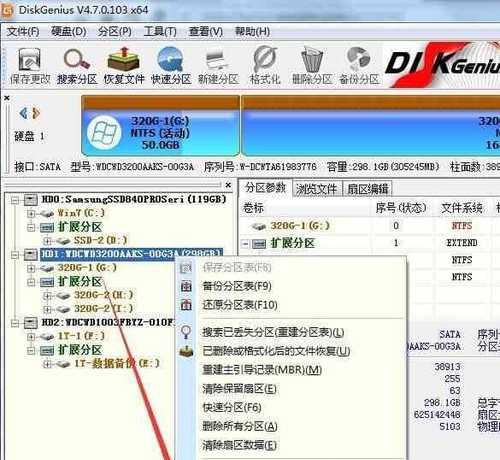Click the Search Partition (搜索分区) magnifier icon
The image size is (500, 460).
(76, 60)
